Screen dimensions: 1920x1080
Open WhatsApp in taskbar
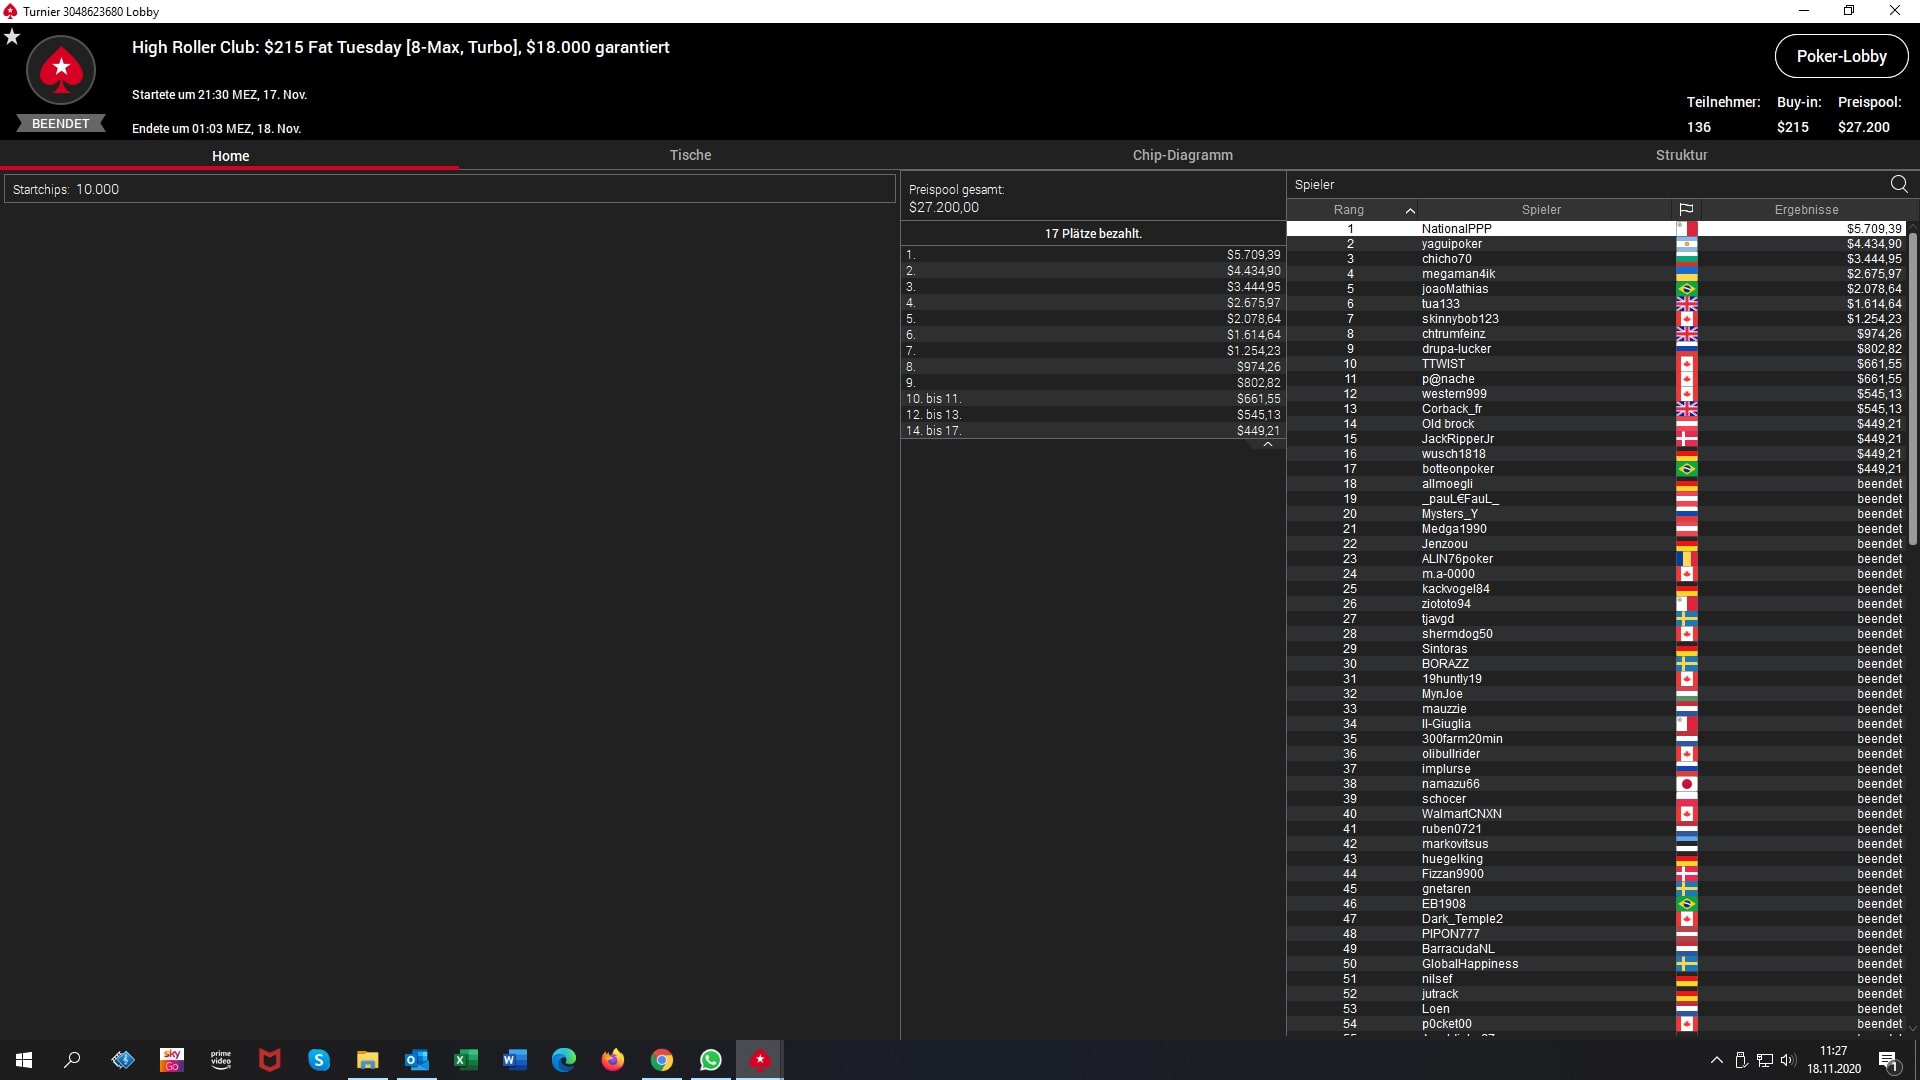[x=711, y=1060]
